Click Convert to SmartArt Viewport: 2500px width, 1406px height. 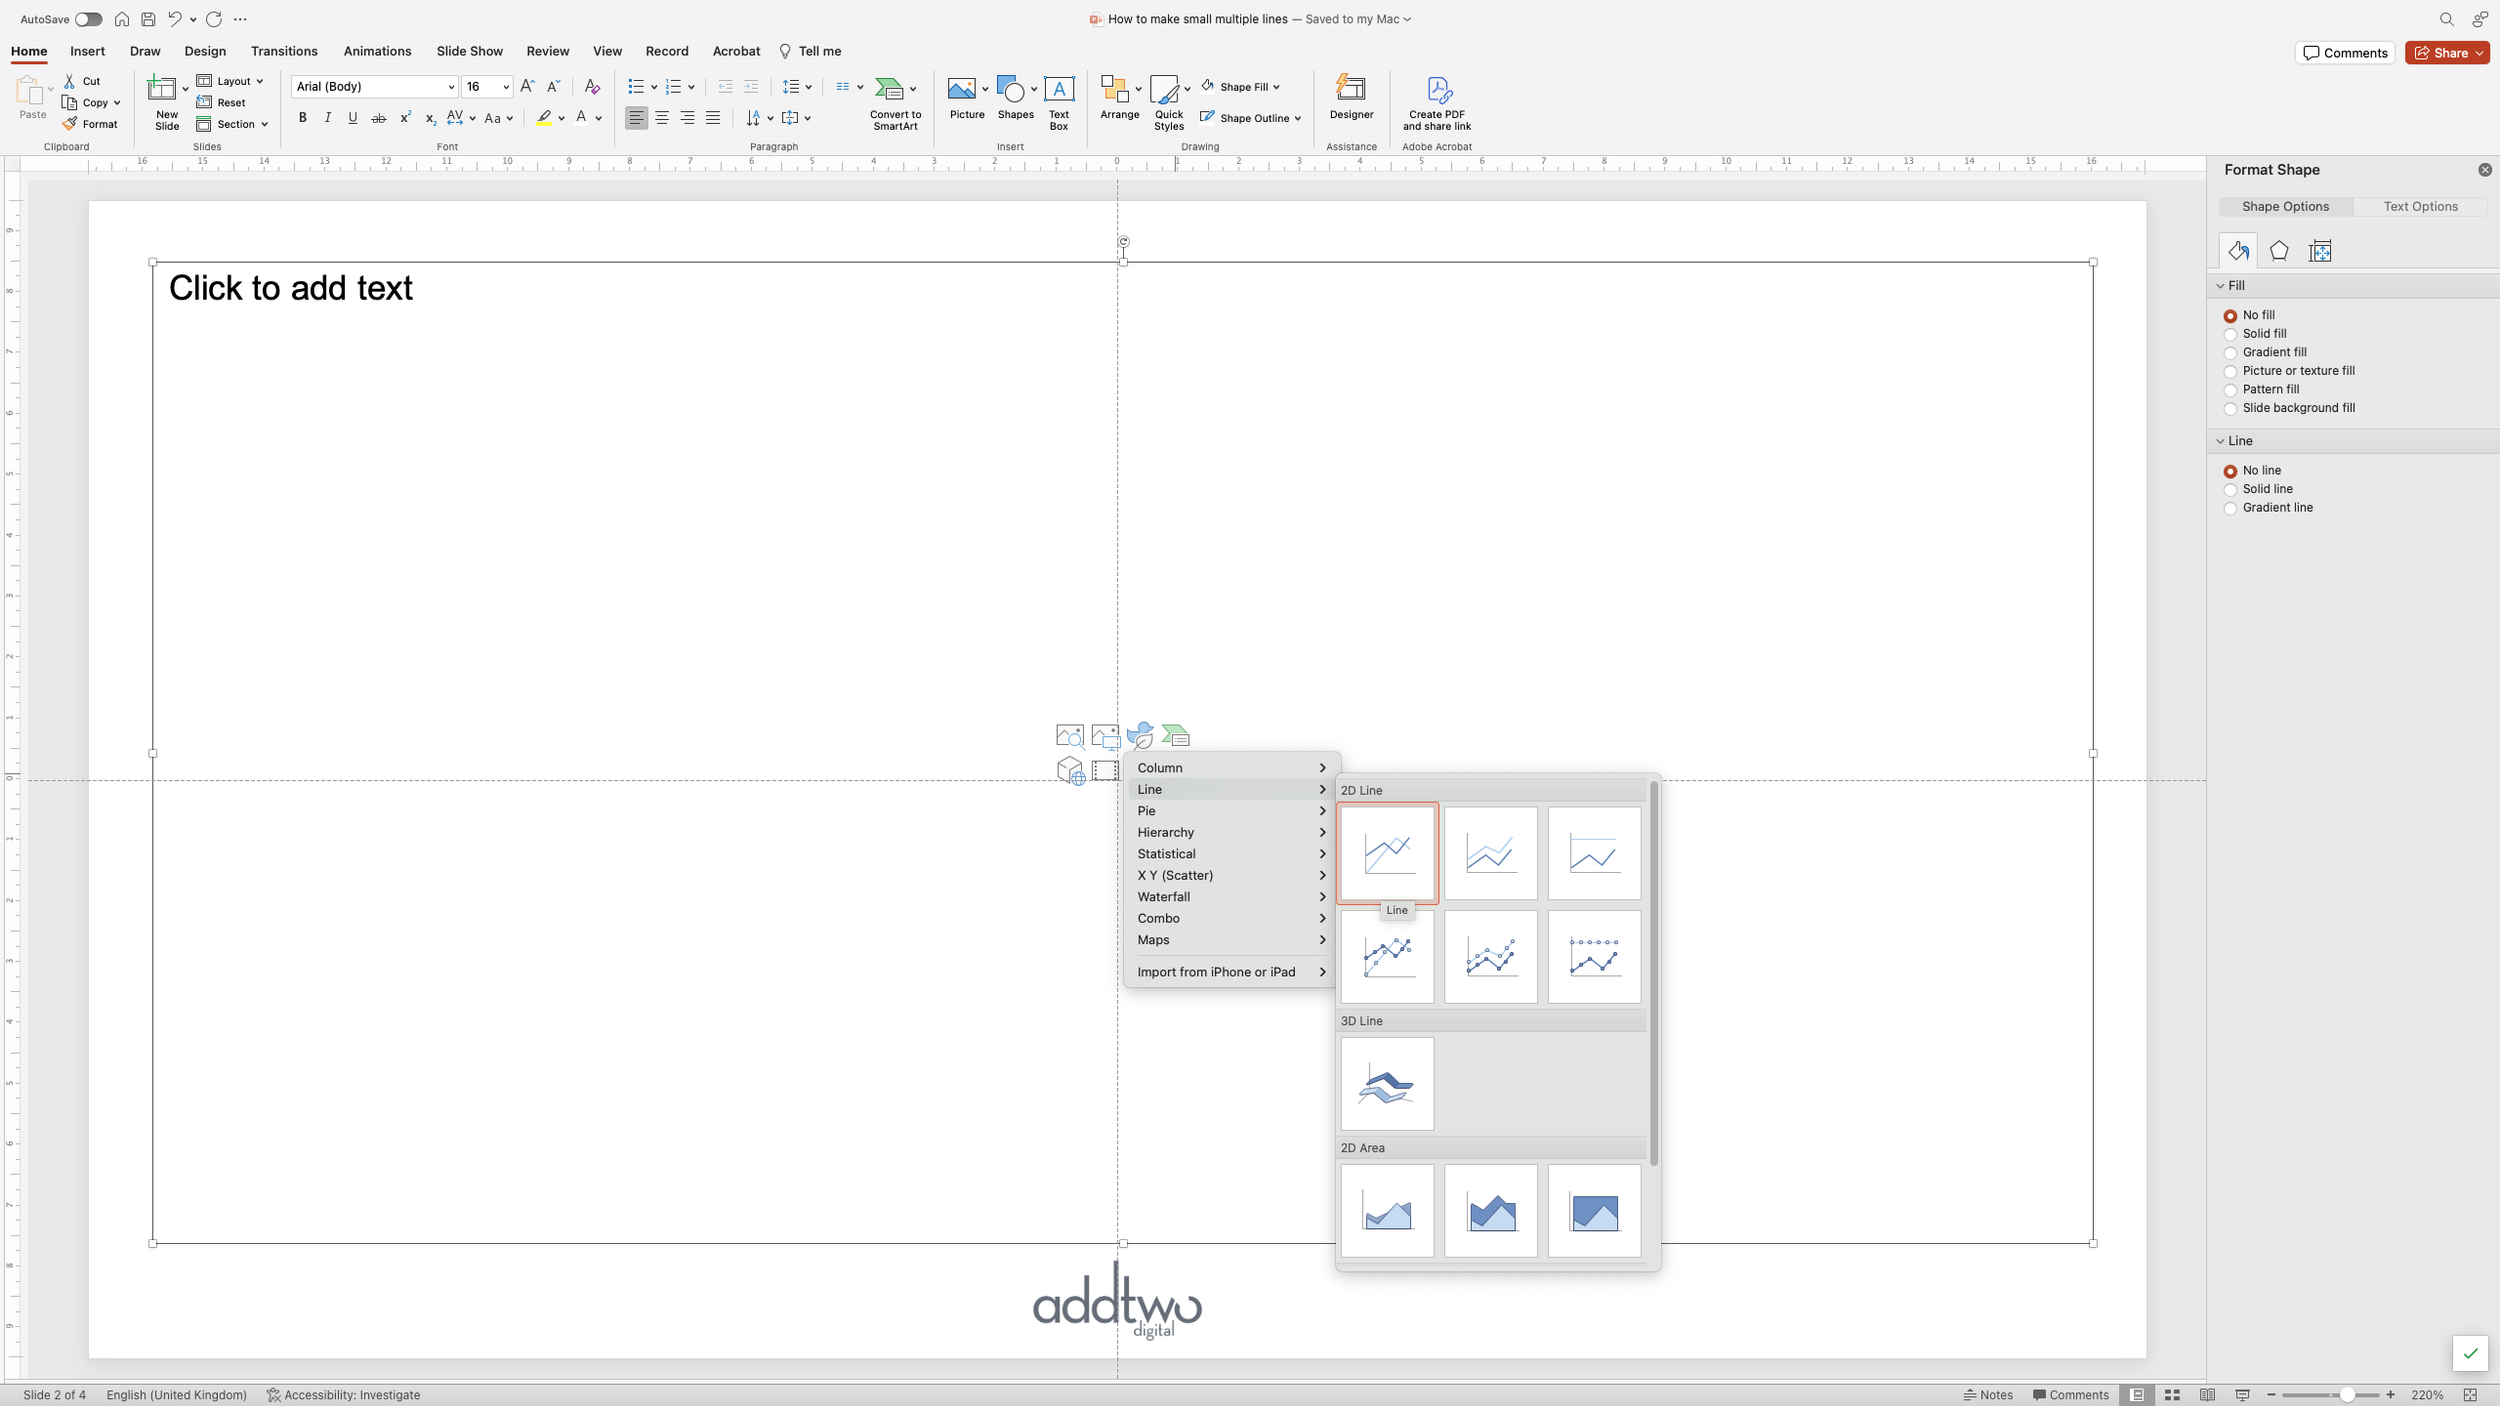tap(895, 102)
